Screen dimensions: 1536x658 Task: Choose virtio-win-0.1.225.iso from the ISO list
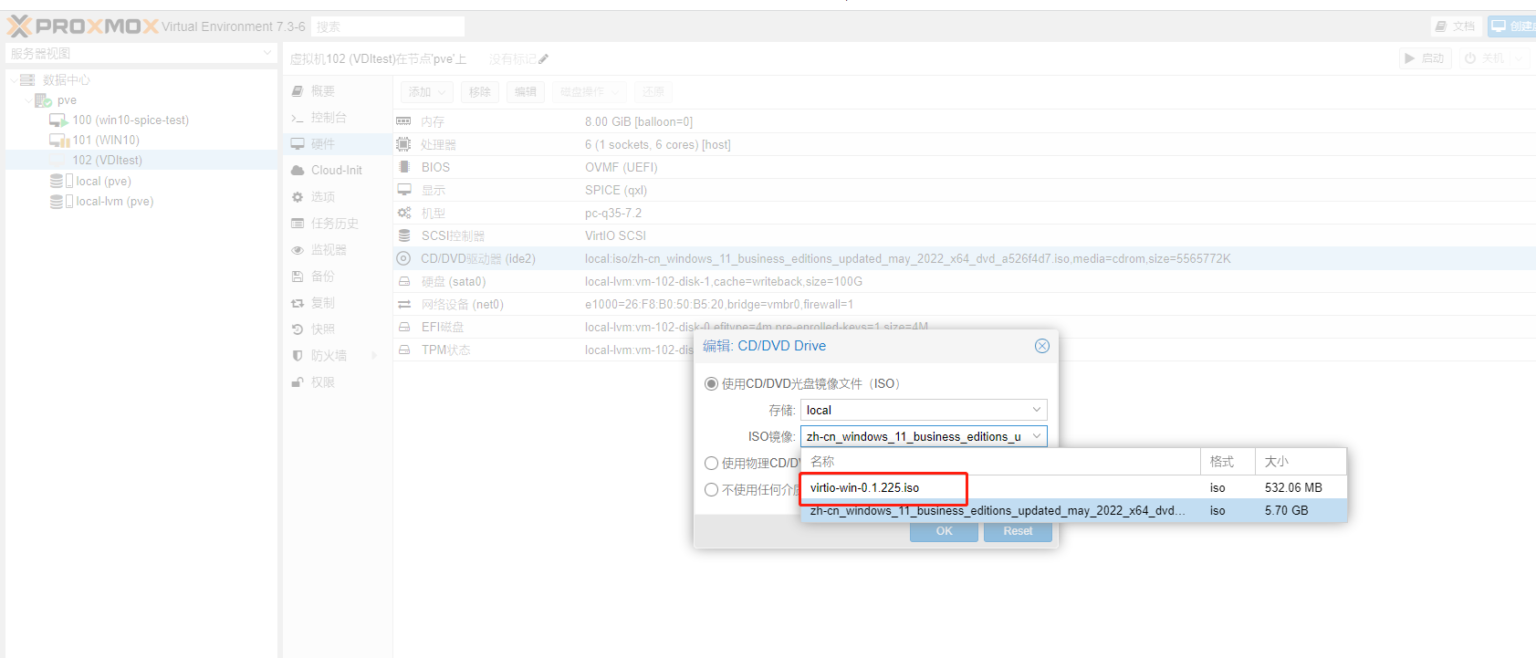pos(864,488)
